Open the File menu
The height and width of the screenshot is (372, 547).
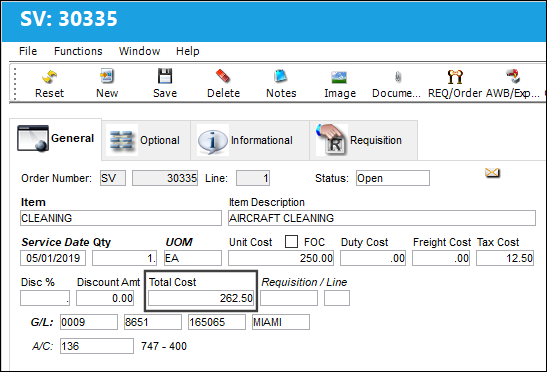click(x=28, y=51)
